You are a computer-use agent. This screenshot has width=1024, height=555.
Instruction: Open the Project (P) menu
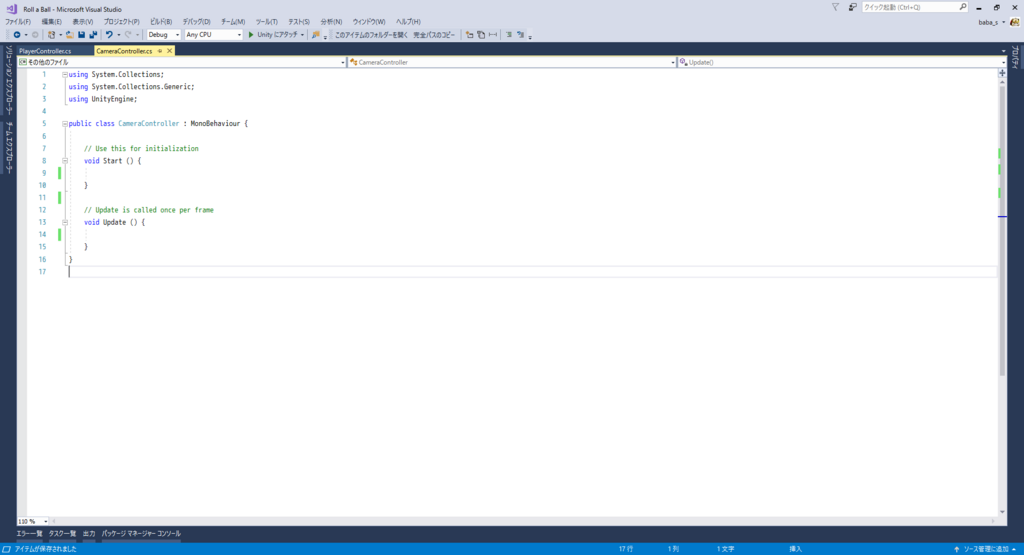click(121, 22)
